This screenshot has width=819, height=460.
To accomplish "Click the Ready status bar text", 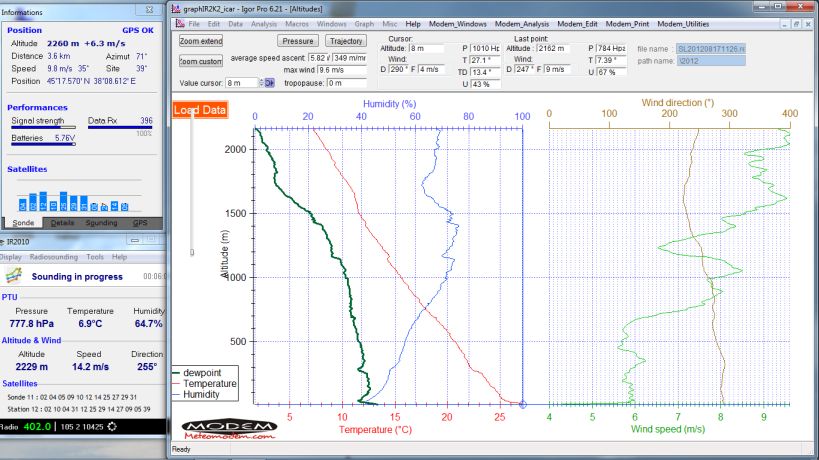I will (x=181, y=449).
